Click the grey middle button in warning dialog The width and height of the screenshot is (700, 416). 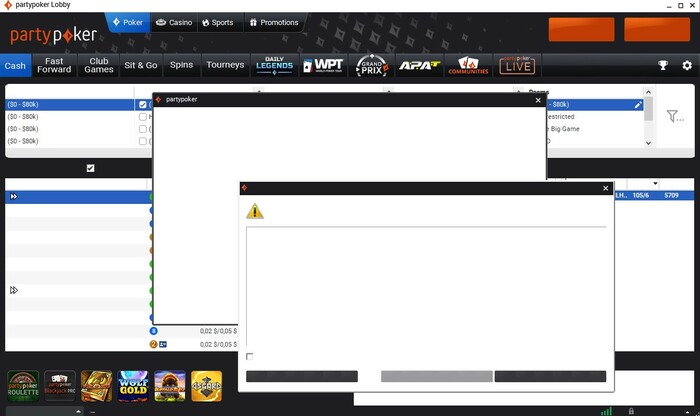[437, 376]
